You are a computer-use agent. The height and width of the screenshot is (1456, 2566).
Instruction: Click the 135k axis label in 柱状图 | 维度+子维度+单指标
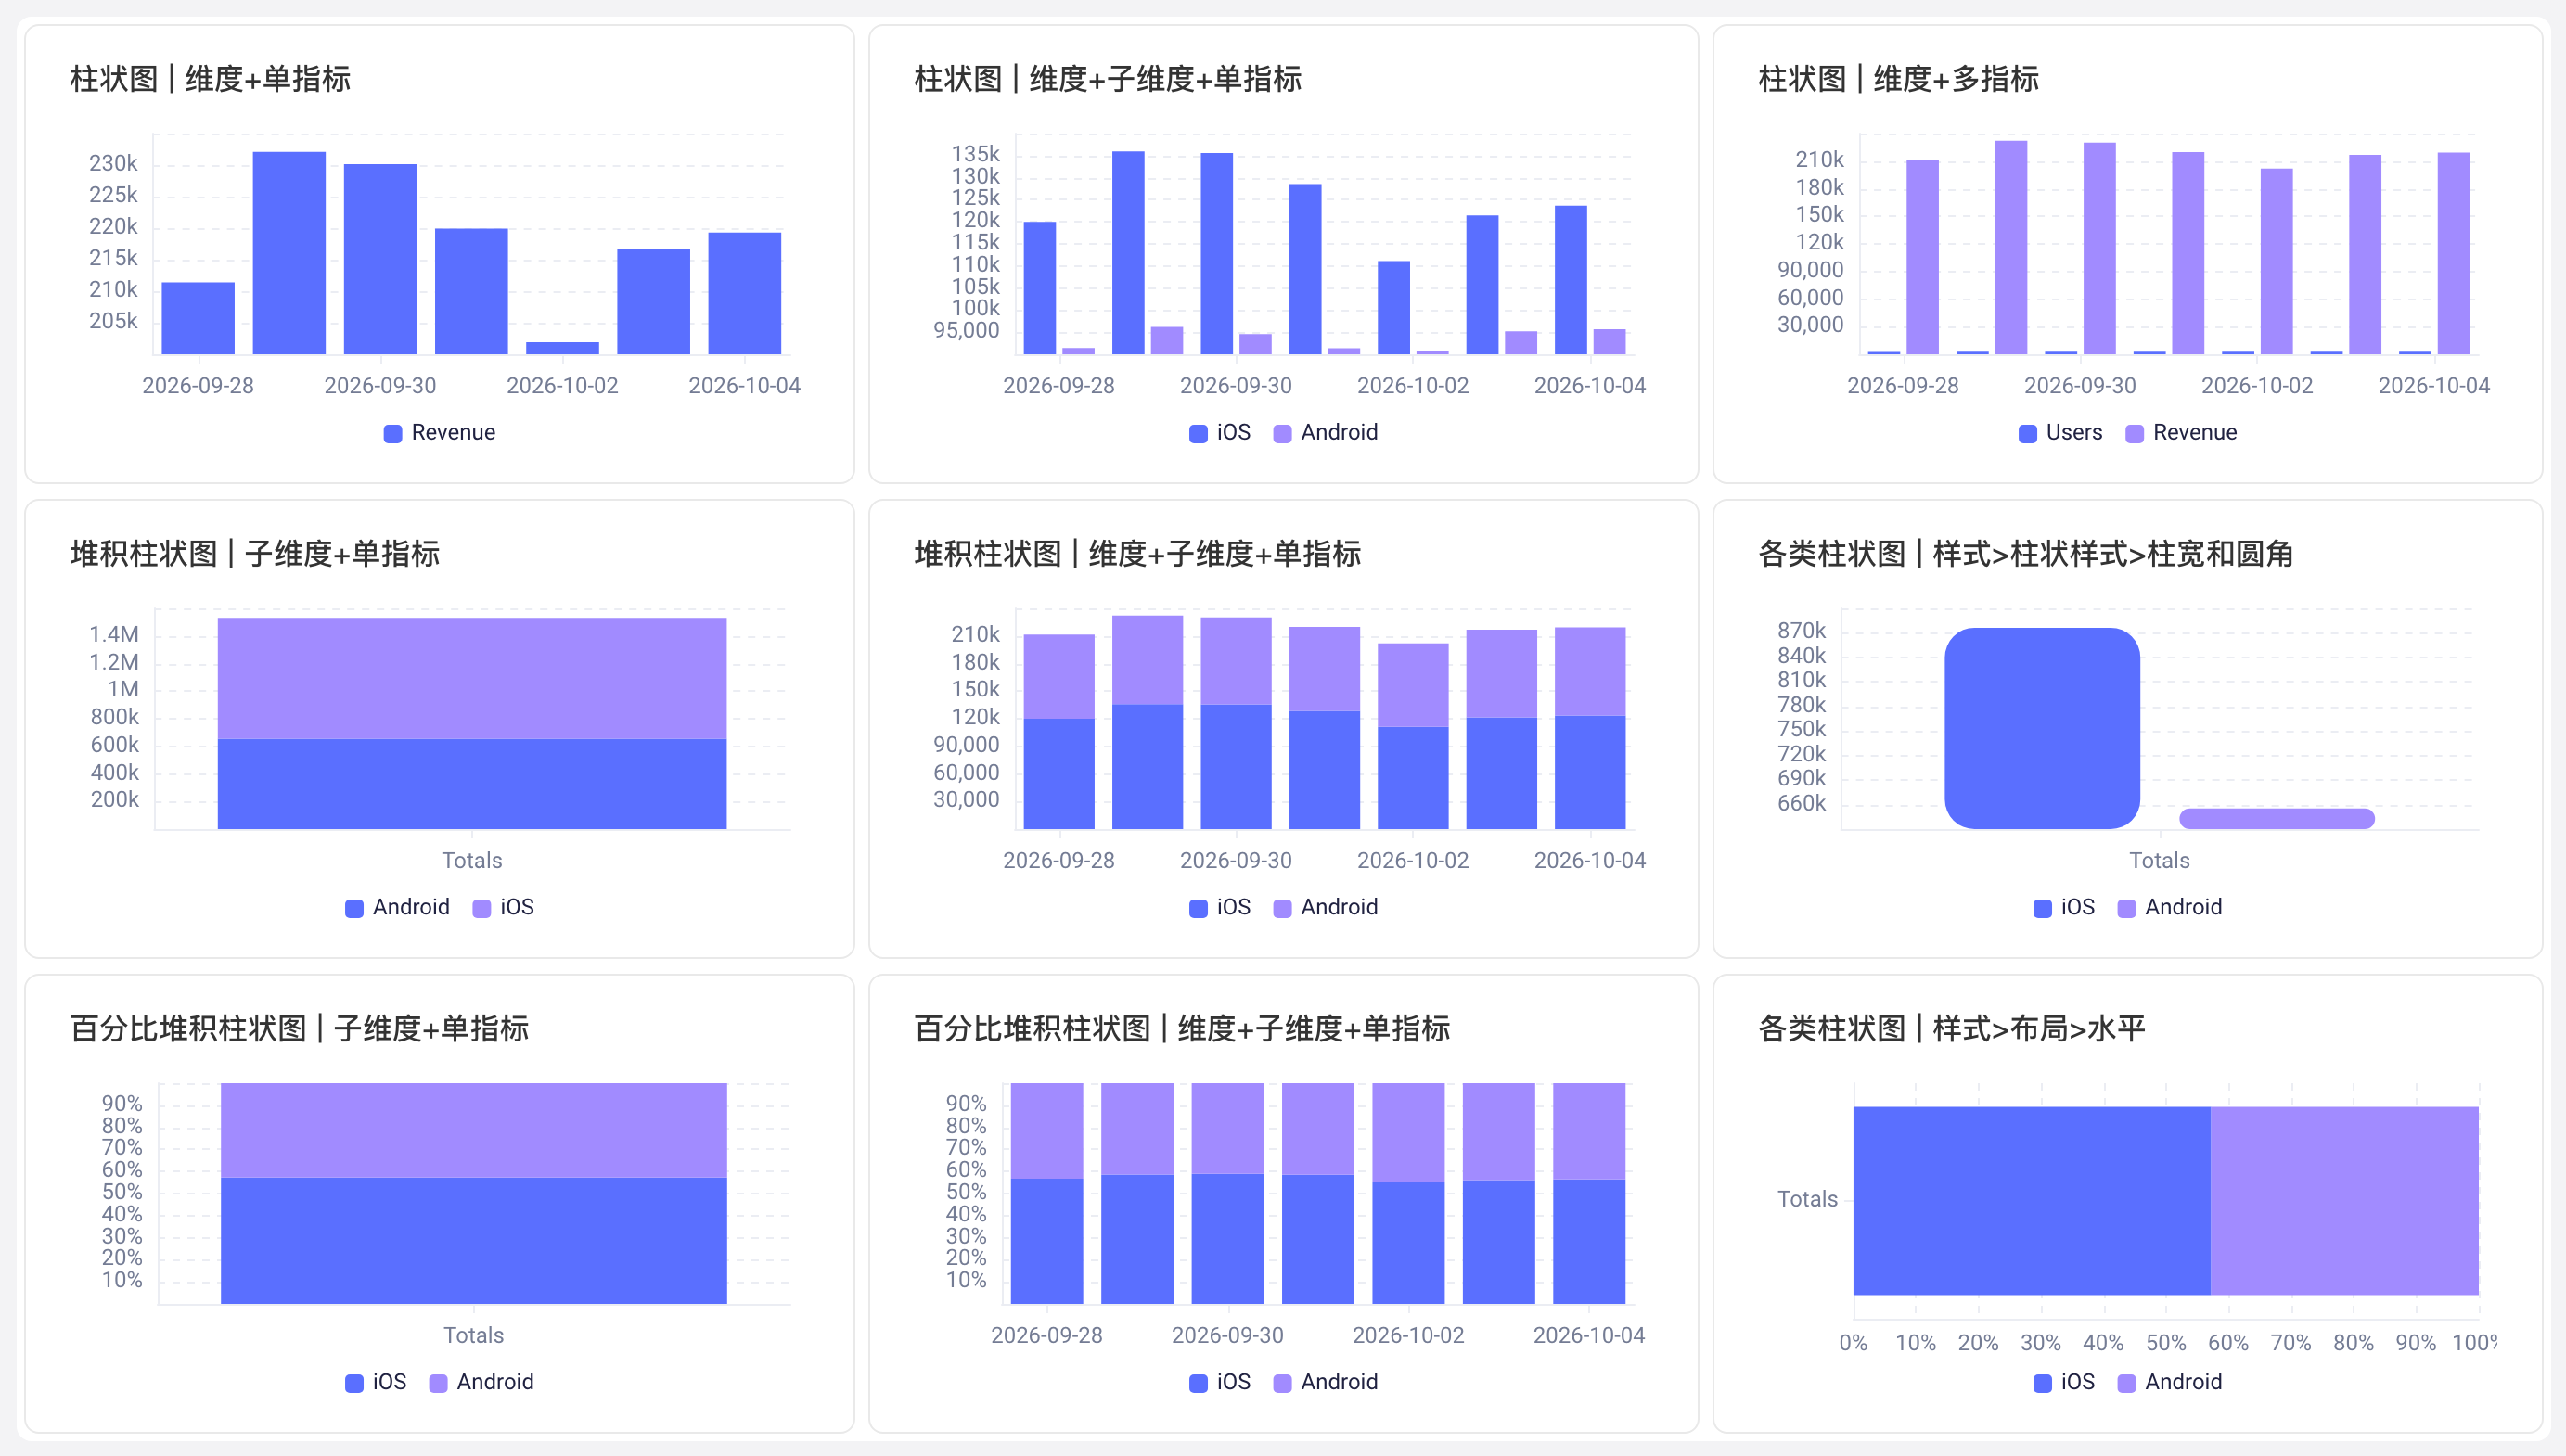[975, 154]
